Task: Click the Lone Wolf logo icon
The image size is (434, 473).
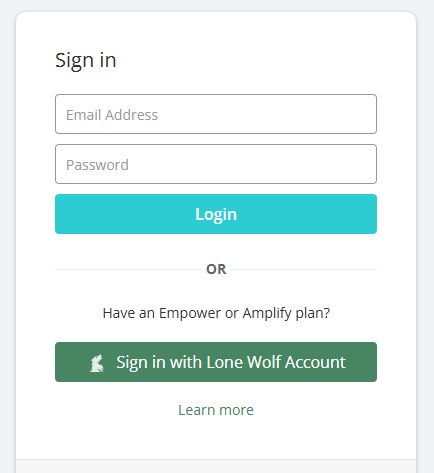Action: point(97,363)
